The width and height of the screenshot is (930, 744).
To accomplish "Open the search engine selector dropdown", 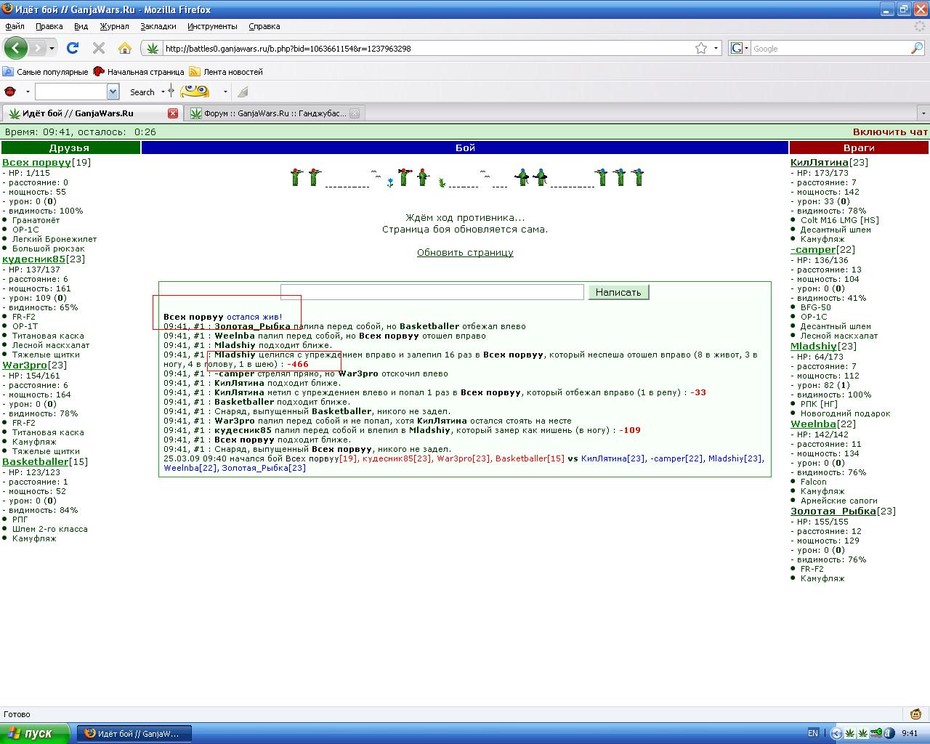I will point(746,49).
